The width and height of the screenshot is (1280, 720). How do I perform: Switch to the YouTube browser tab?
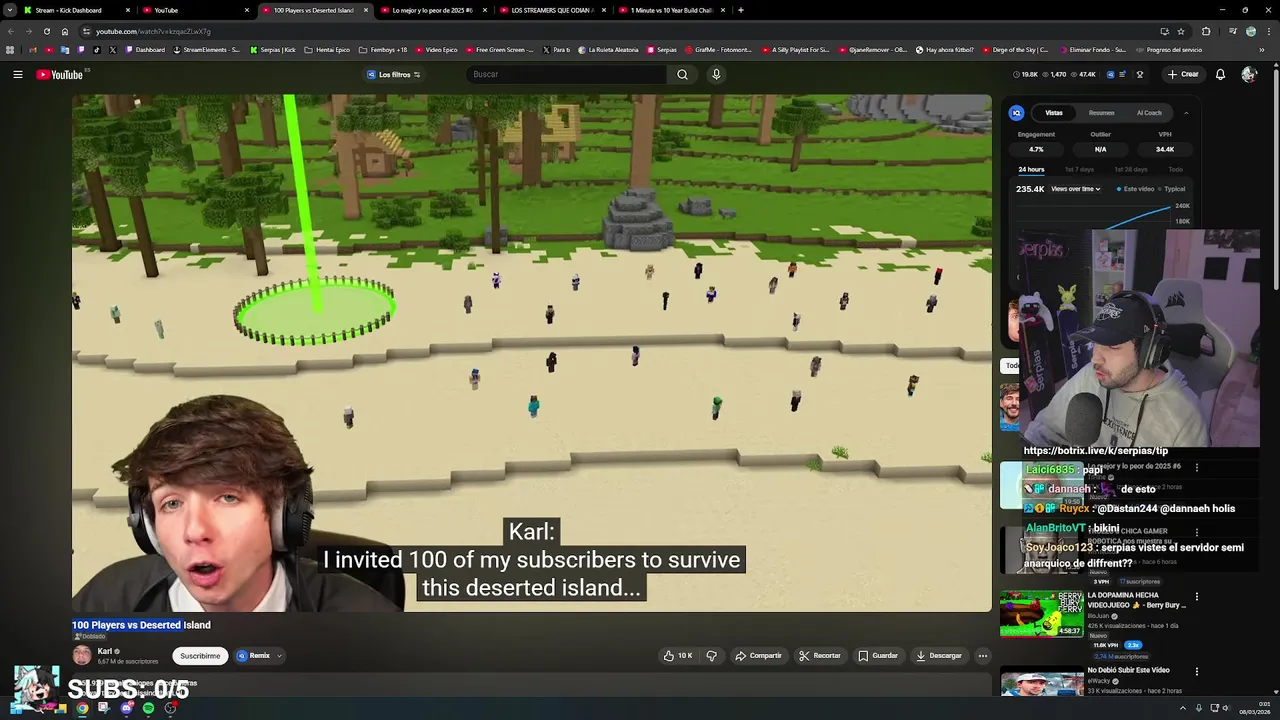(195, 10)
